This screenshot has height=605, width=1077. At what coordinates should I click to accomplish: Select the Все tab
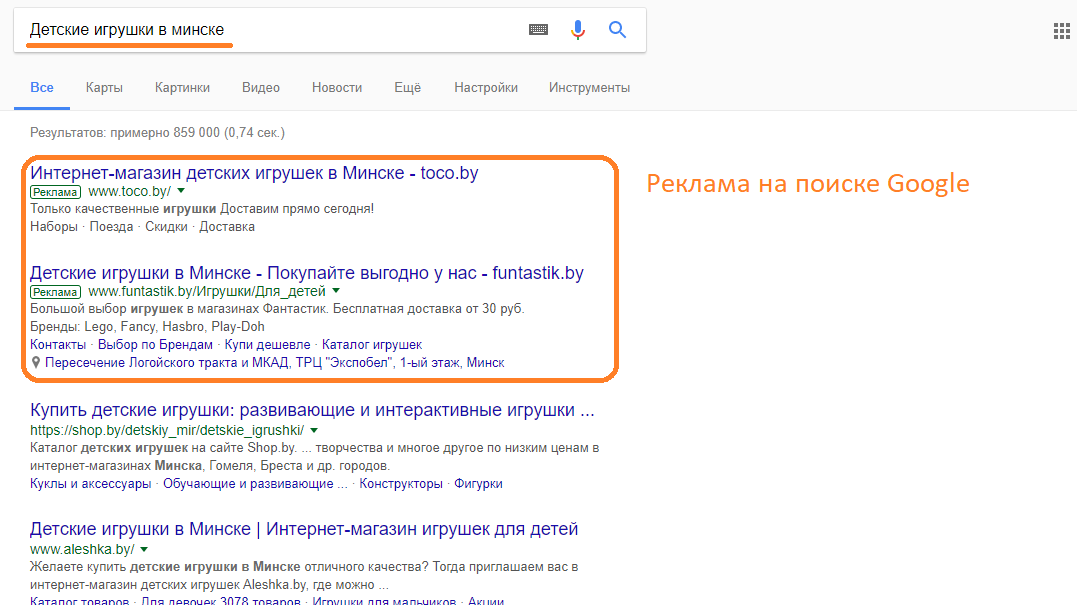tap(42, 87)
